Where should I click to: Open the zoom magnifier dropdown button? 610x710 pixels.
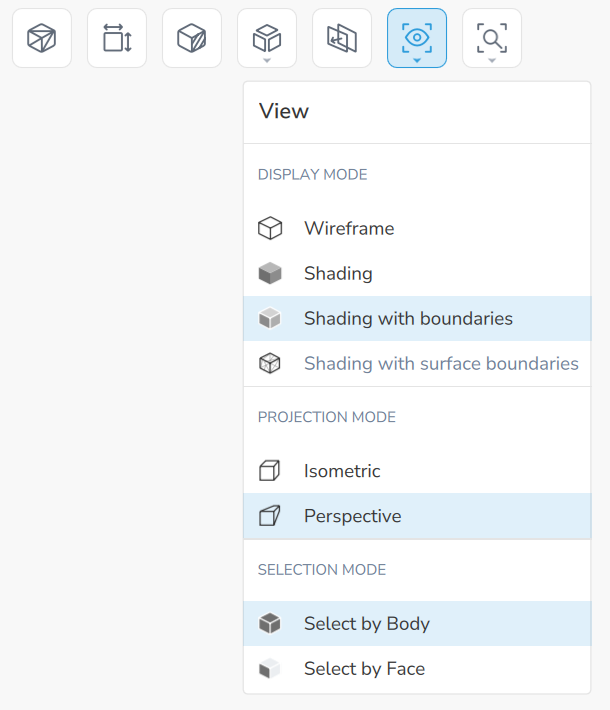[492, 38]
